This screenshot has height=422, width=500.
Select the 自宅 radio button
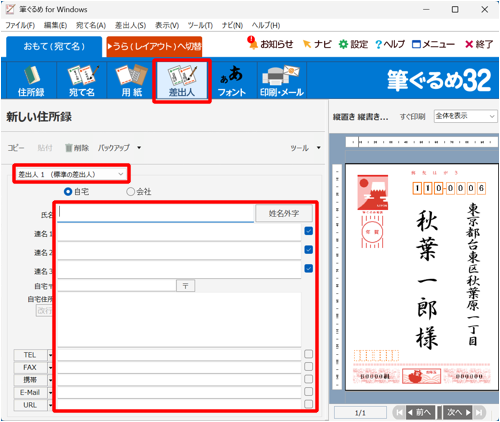pyautogui.click(x=68, y=192)
